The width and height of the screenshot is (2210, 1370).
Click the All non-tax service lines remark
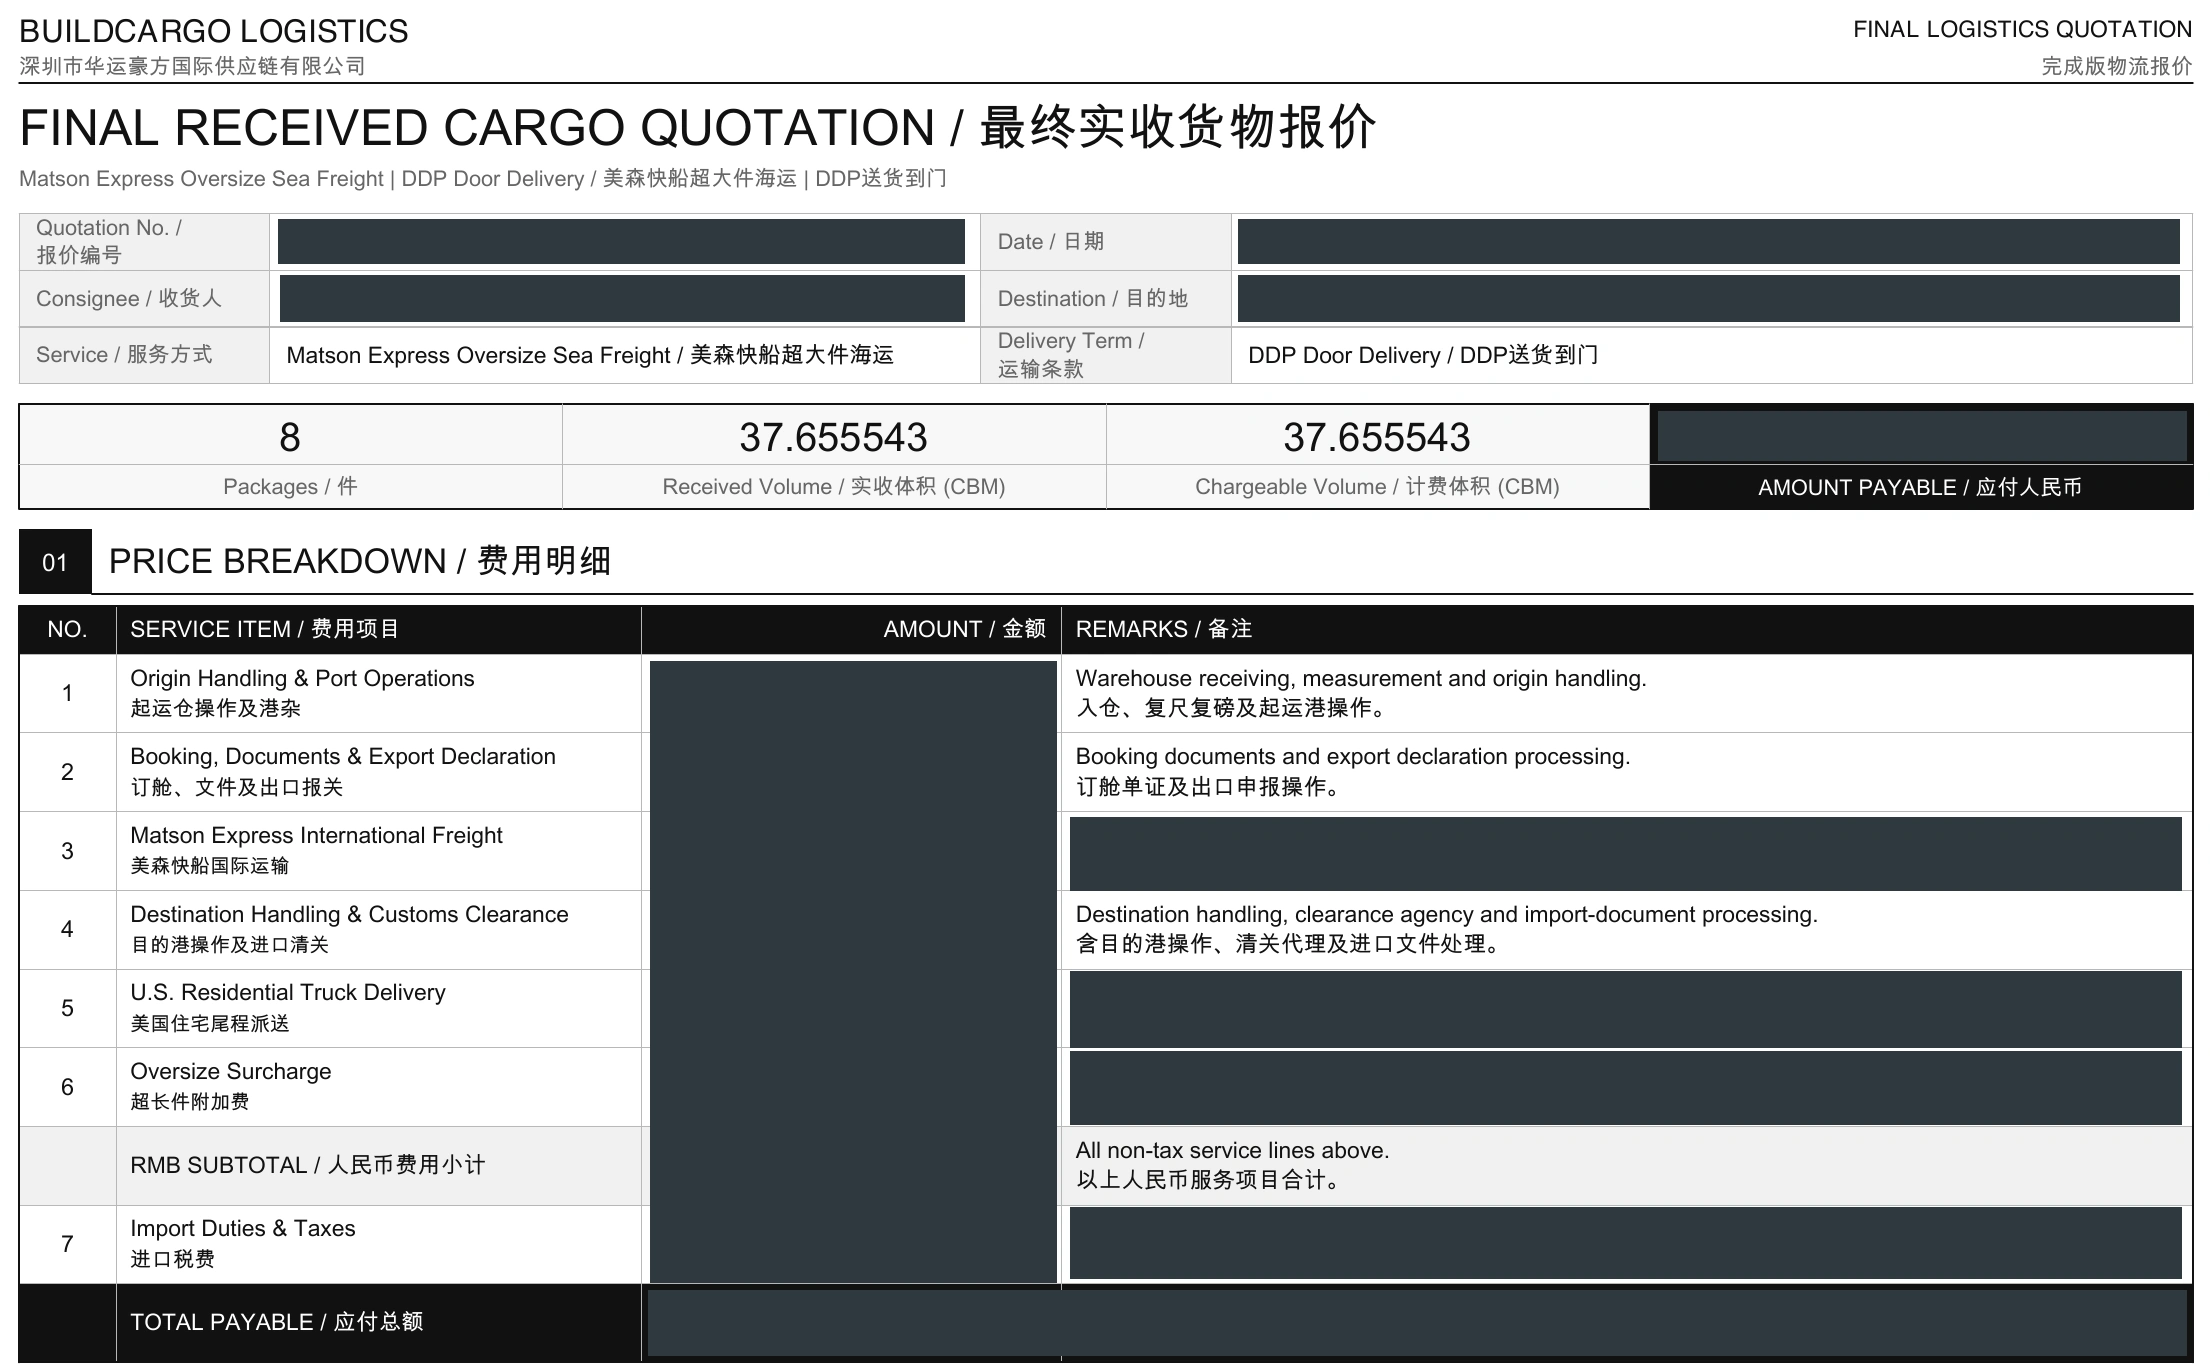click(1232, 1165)
